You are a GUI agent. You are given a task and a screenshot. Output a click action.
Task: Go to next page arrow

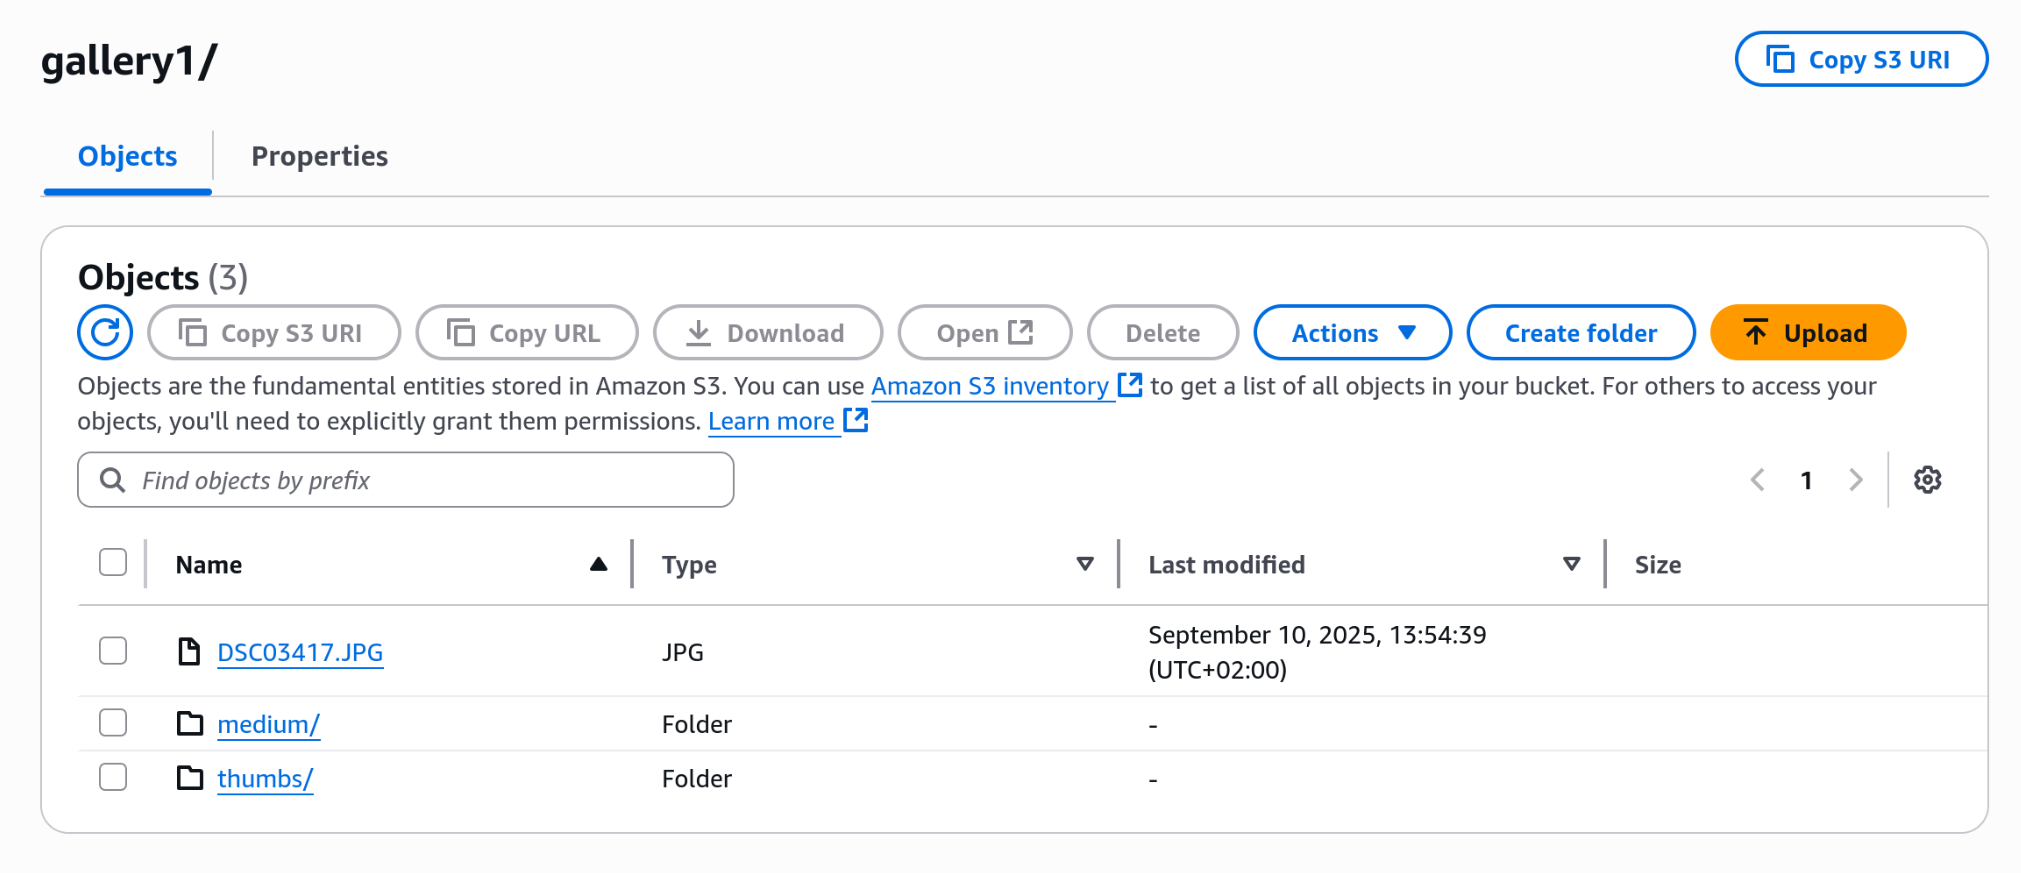coord(1856,480)
